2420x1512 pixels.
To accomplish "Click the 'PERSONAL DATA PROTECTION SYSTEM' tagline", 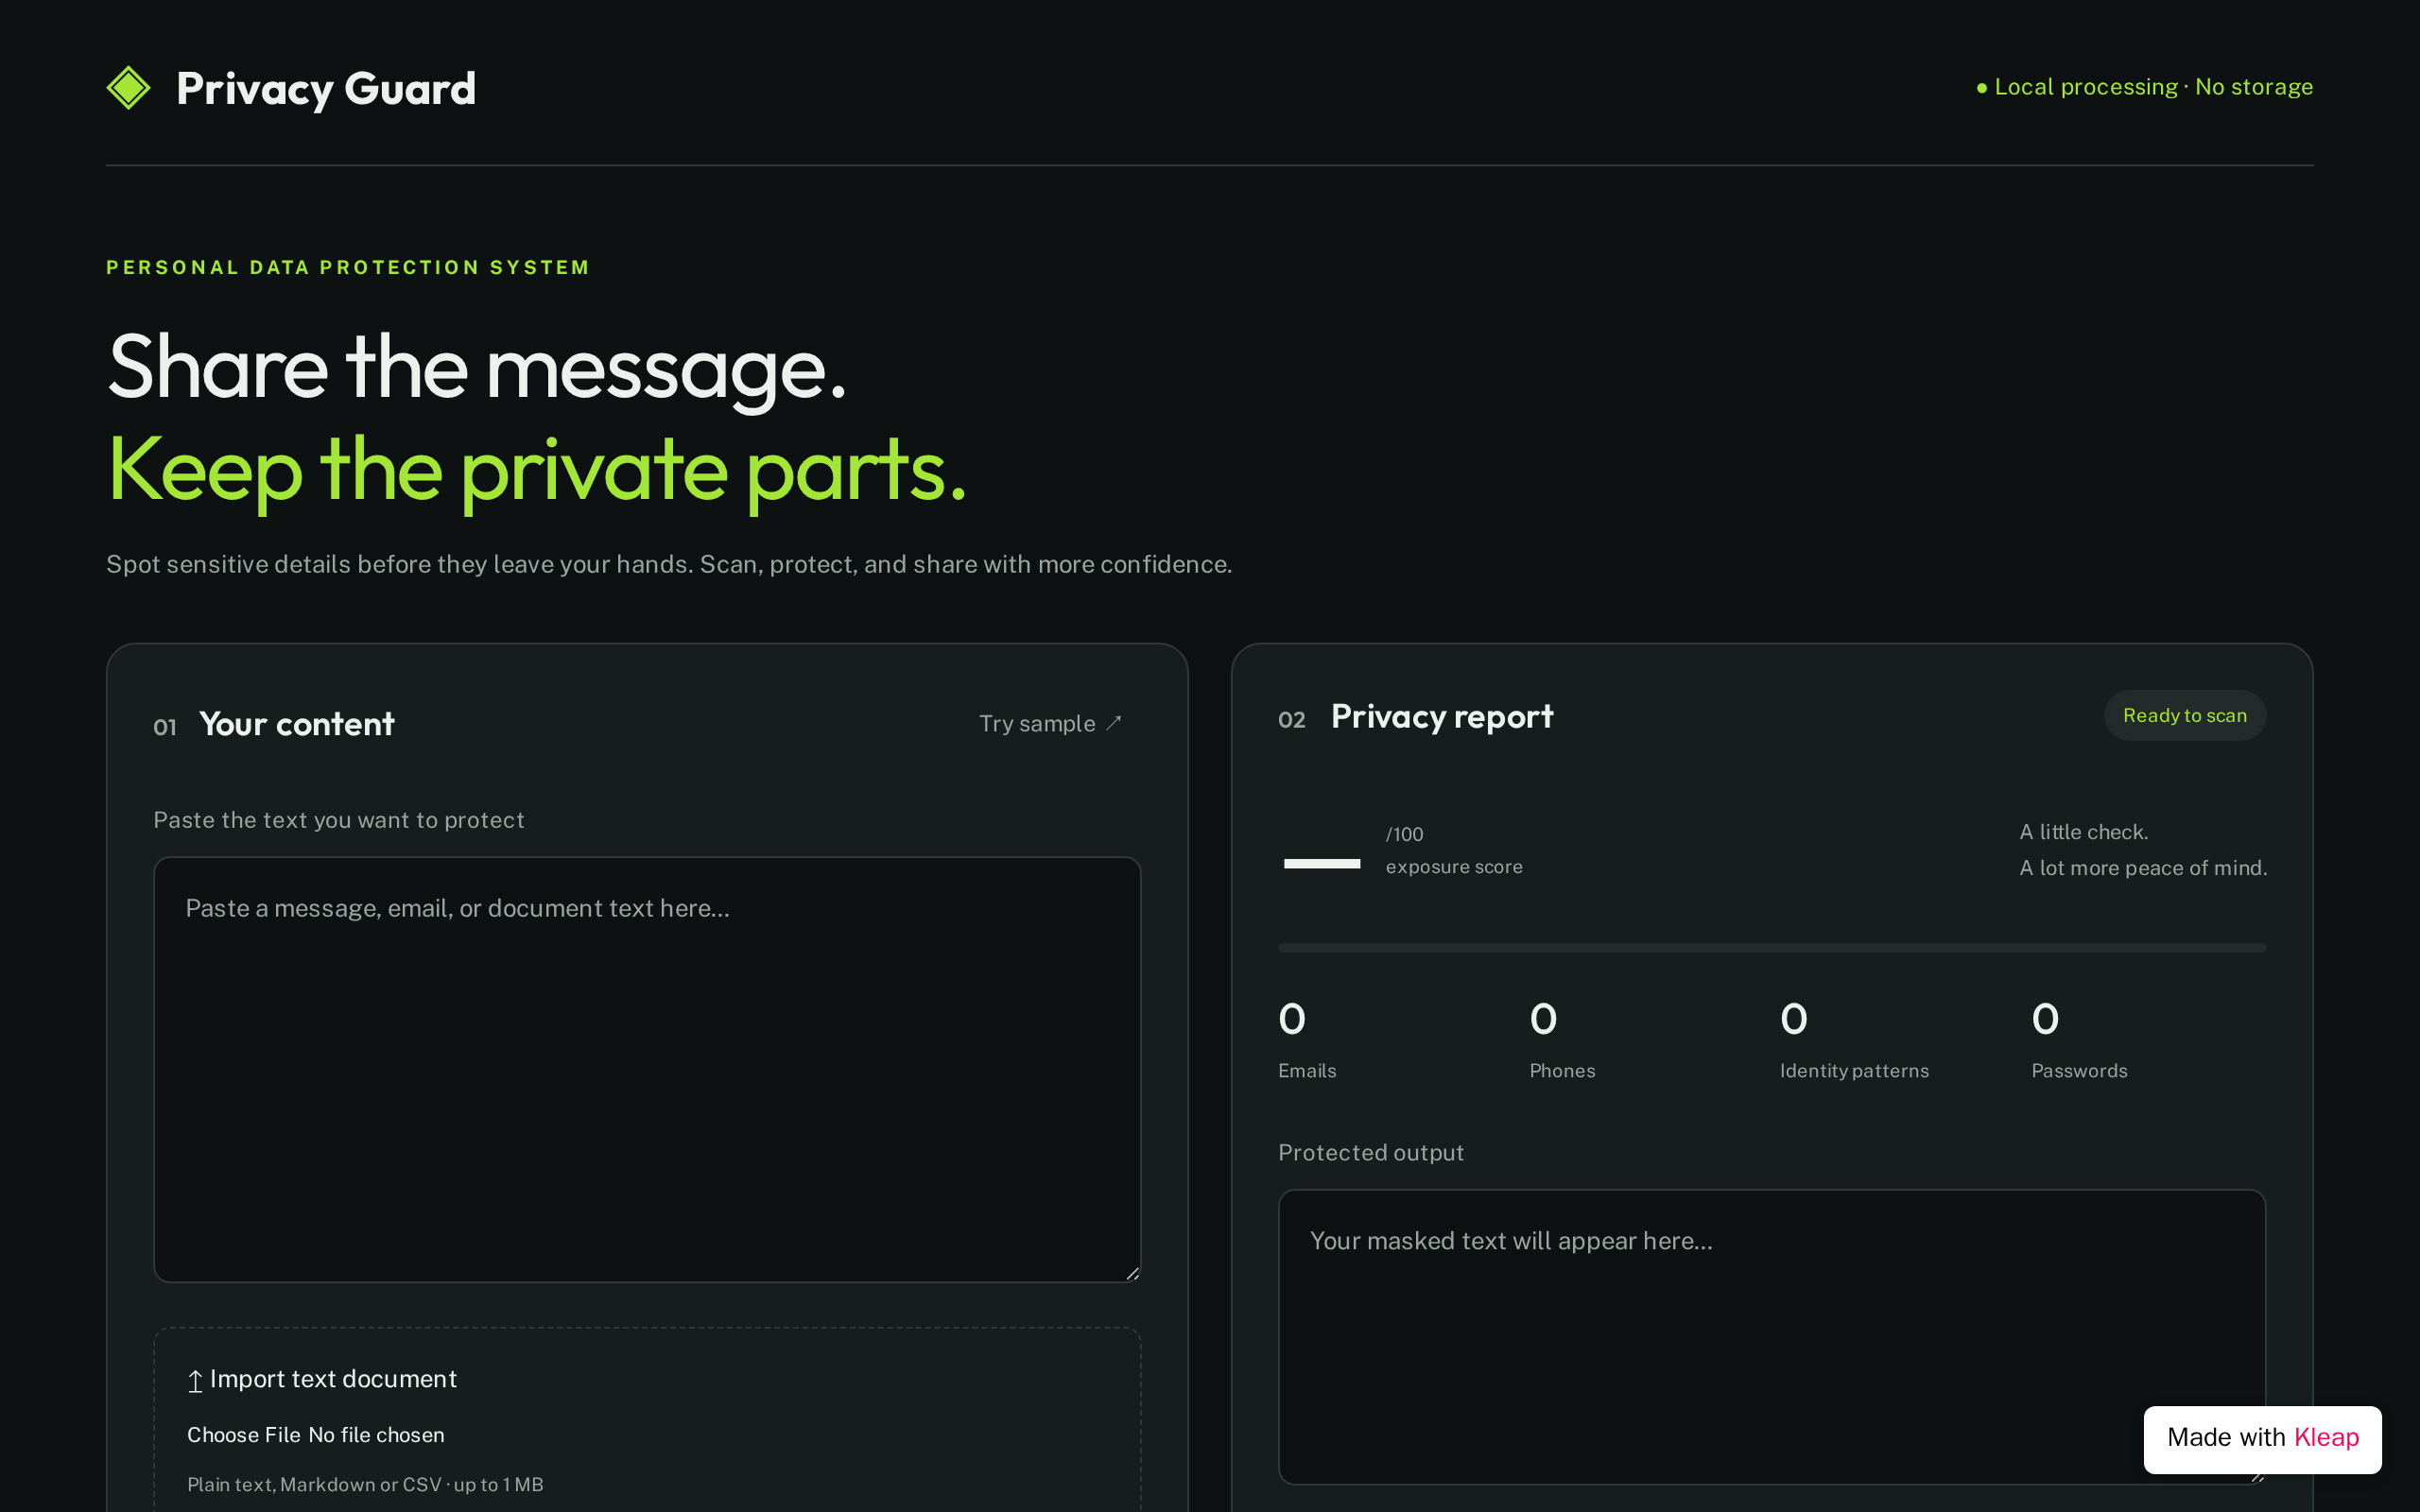I will pyautogui.click(x=348, y=267).
